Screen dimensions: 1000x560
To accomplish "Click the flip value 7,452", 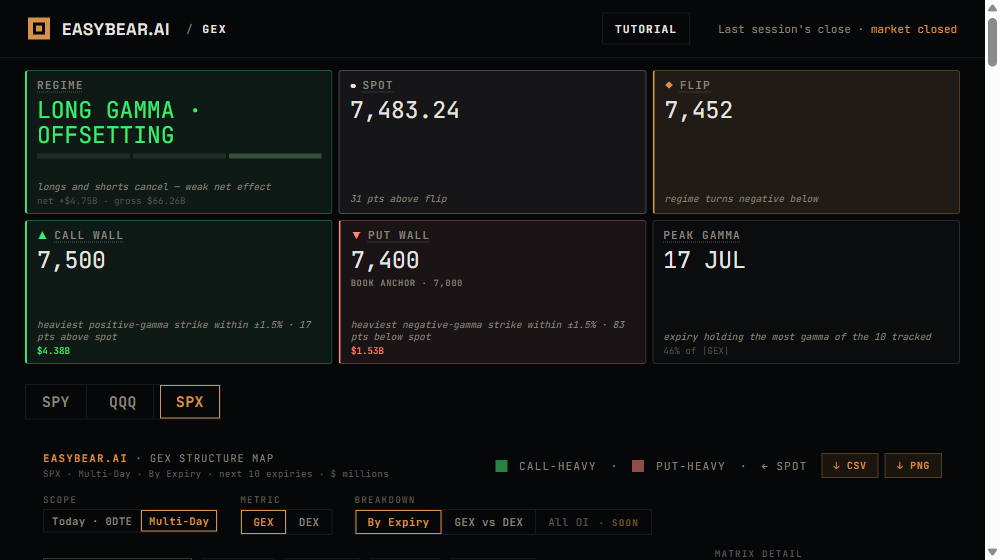I will point(698,110).
